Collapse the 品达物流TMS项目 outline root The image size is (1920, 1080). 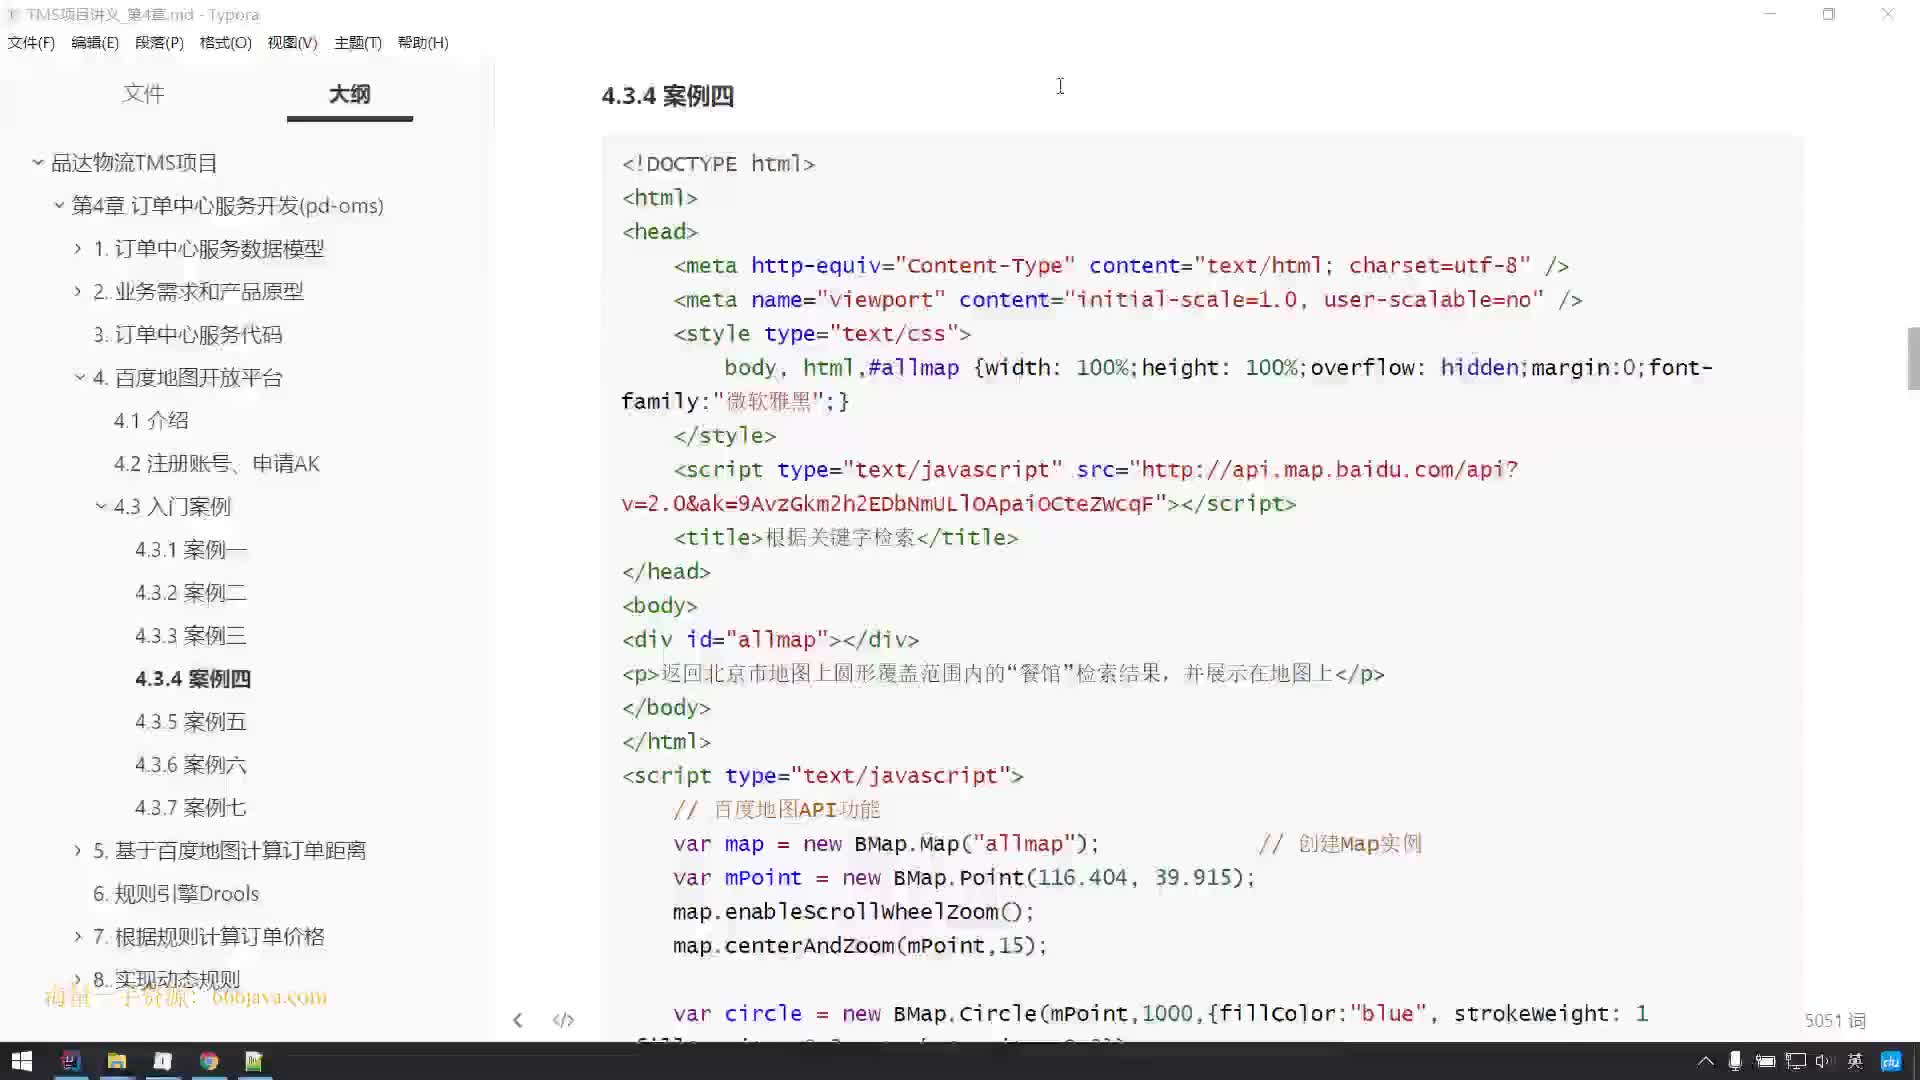[x=37, y=162]
